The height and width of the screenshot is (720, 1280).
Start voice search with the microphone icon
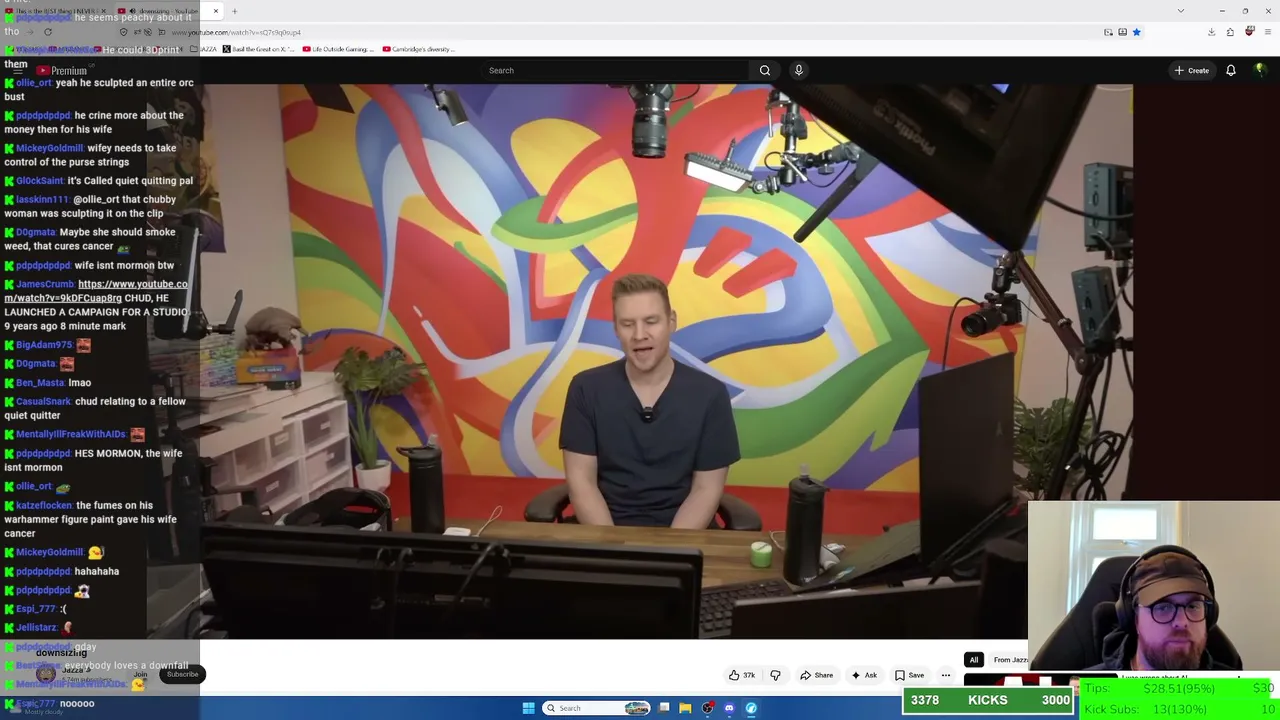tap(798, 70)
